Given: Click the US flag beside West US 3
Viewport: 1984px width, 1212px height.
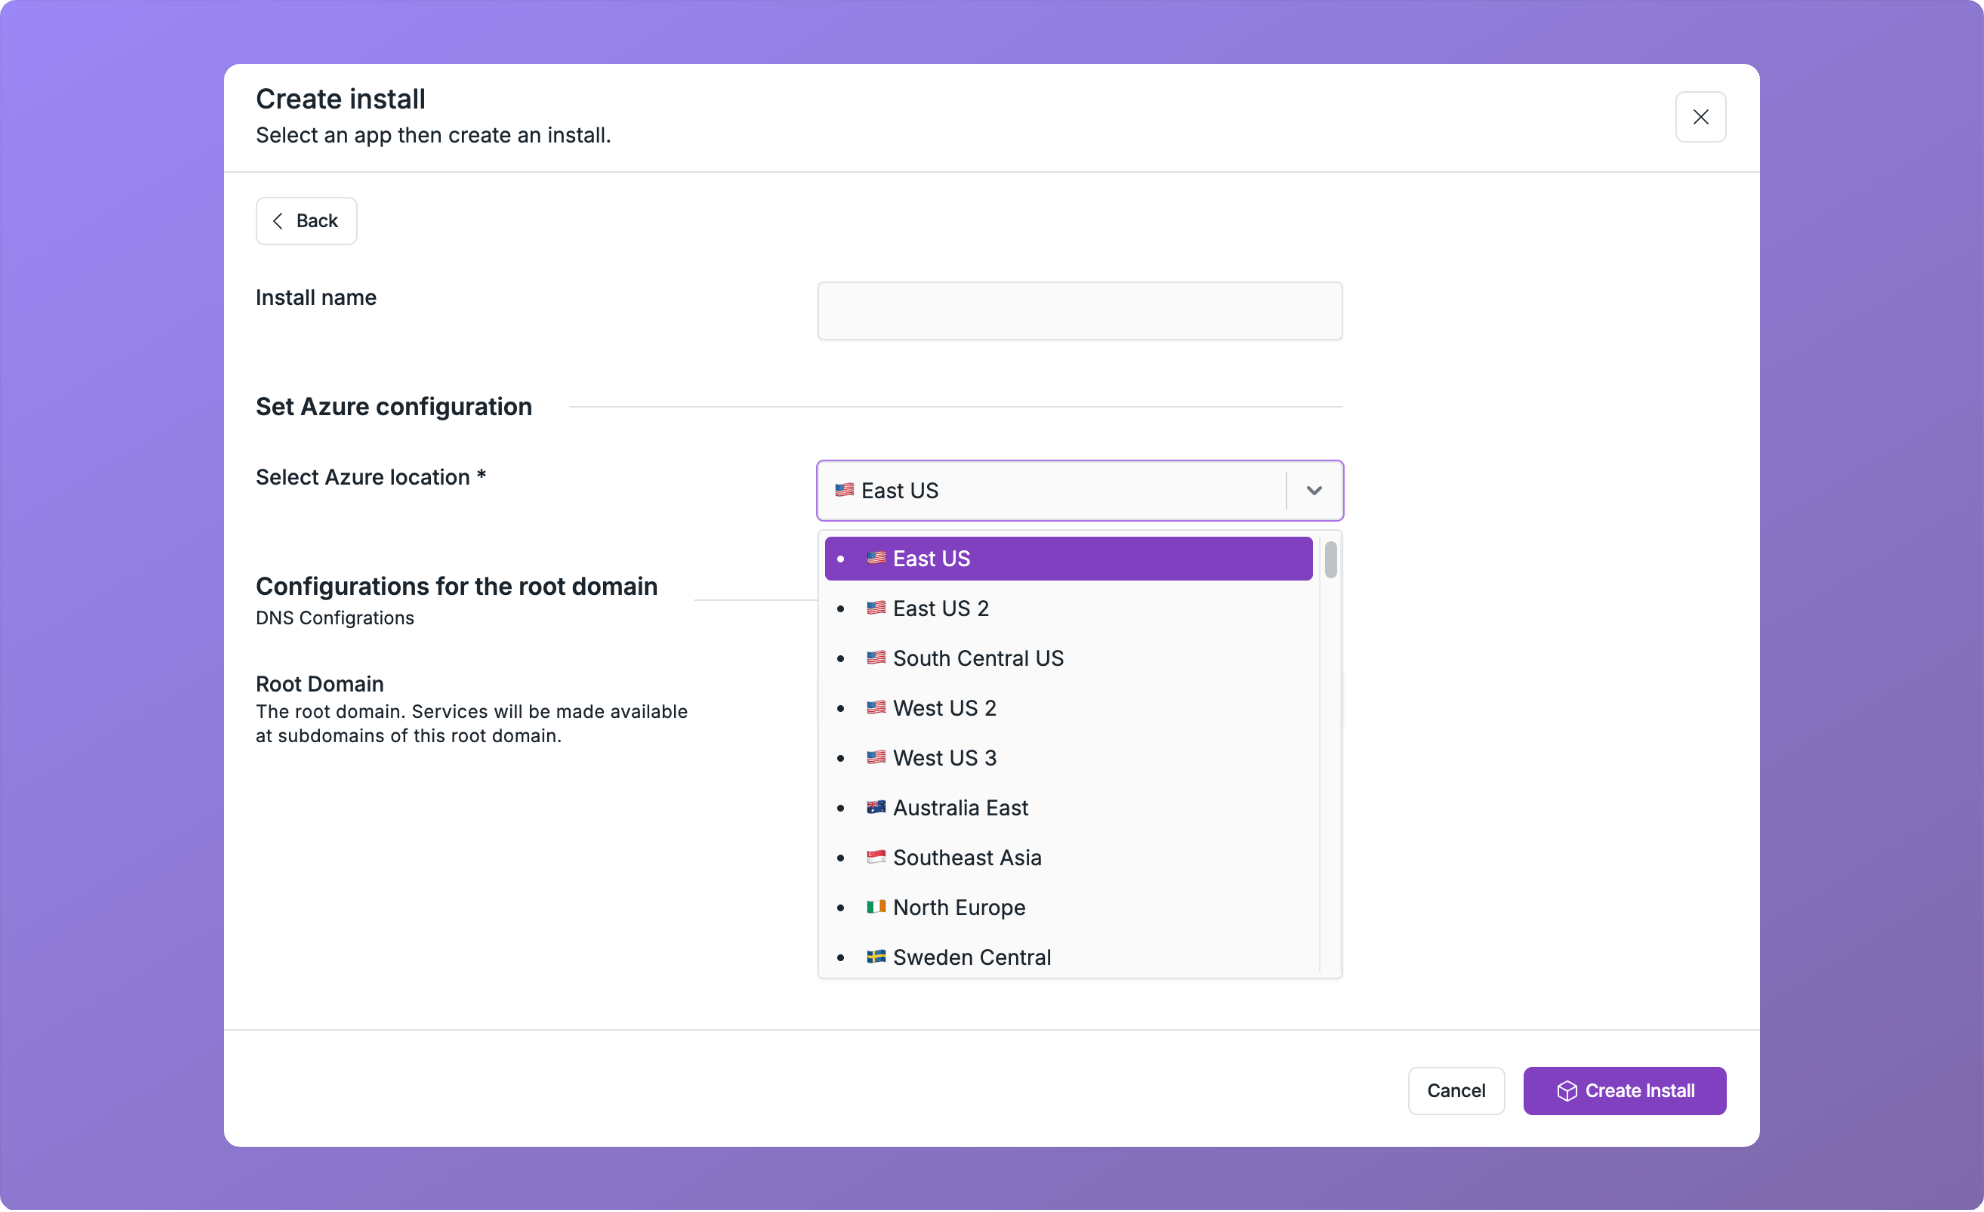Looking at the screenshot, I should click(876, 758).
